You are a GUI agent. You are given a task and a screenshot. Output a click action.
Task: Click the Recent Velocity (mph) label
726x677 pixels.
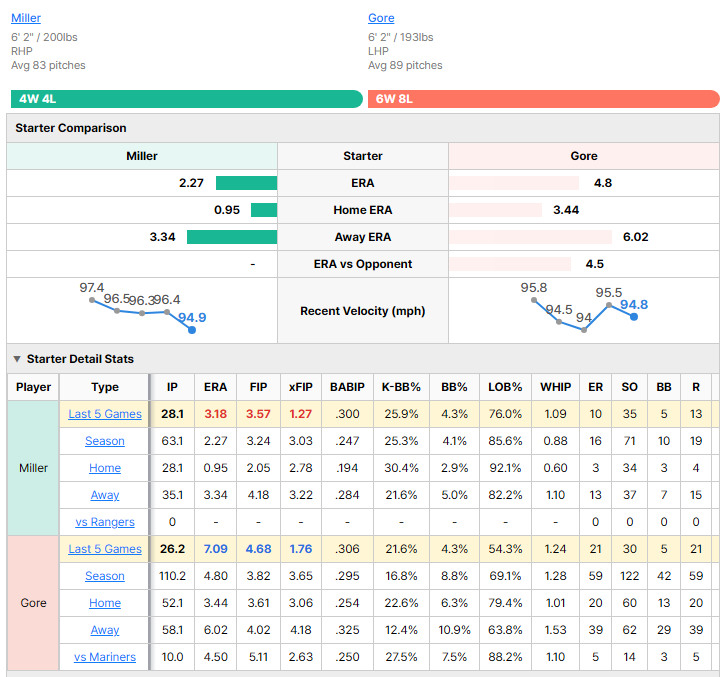click(363, 311)
